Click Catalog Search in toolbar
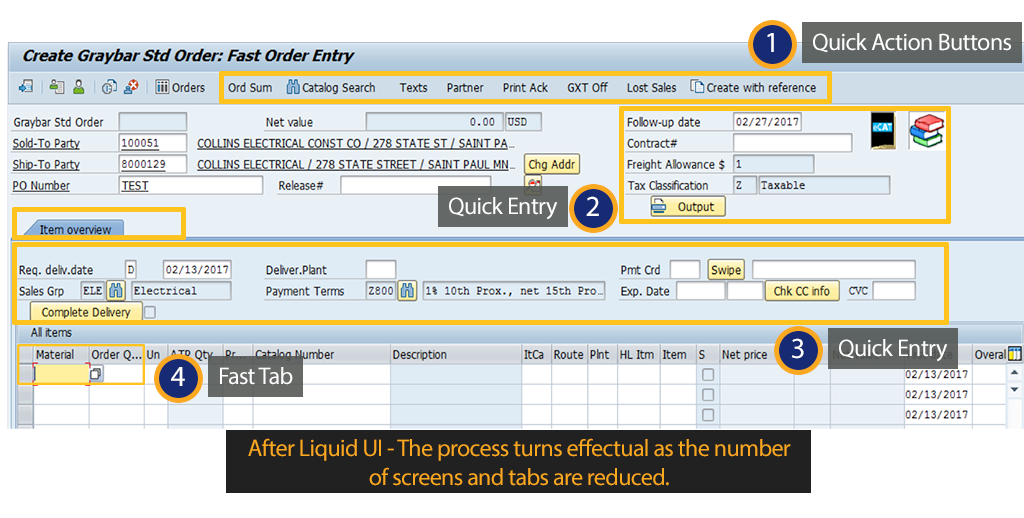Screen dimensions: 1024x518 click(x=331, y=88)
